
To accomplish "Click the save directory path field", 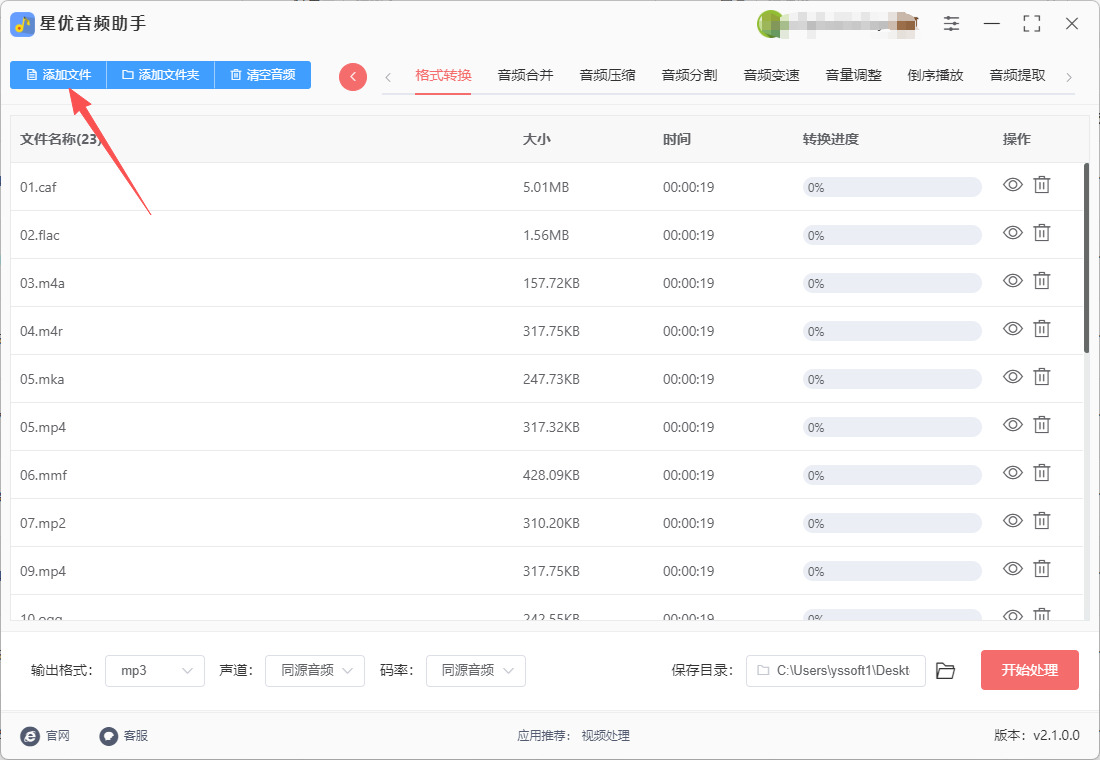I will (x=836, y=670).
